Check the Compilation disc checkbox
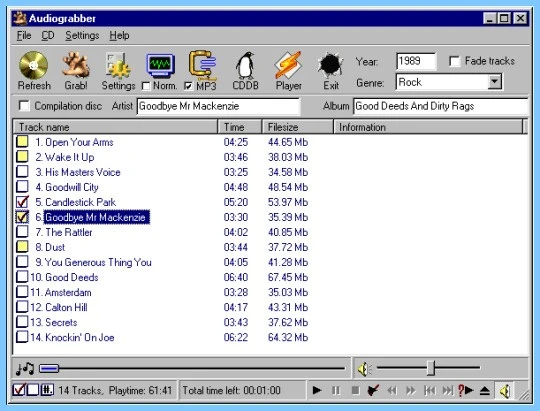Viewport: 540px width, 411px height. click(x=24, y=106)
